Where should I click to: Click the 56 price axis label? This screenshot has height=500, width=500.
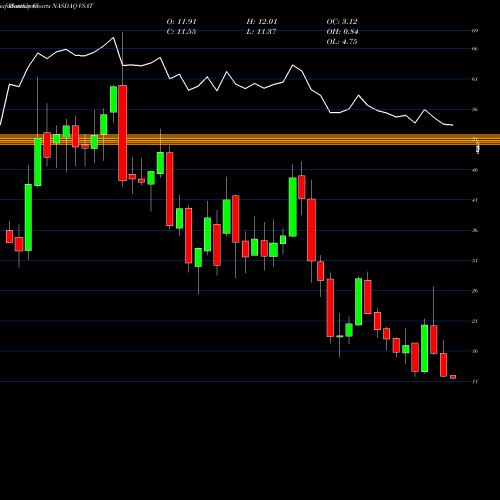(475, 110)
